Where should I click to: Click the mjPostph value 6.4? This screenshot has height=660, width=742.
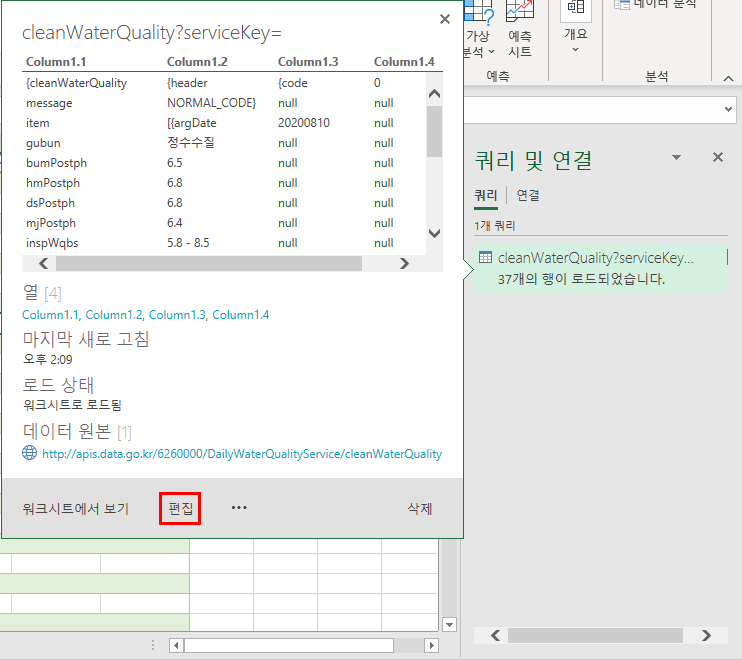point(175,222)
